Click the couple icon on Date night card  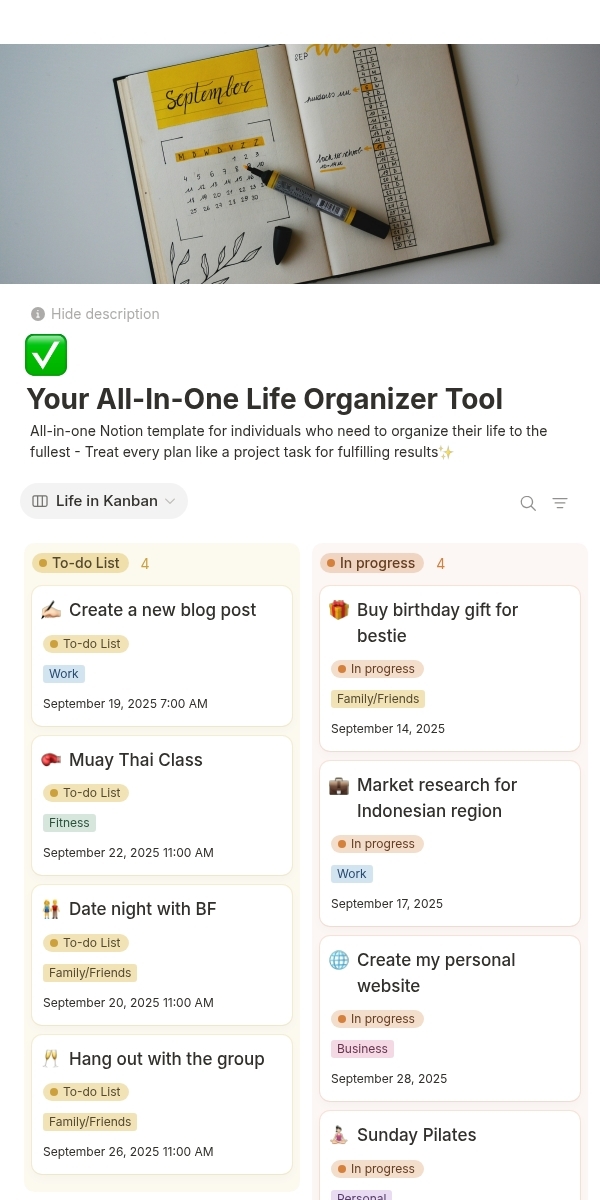click(x=51, y=909)
